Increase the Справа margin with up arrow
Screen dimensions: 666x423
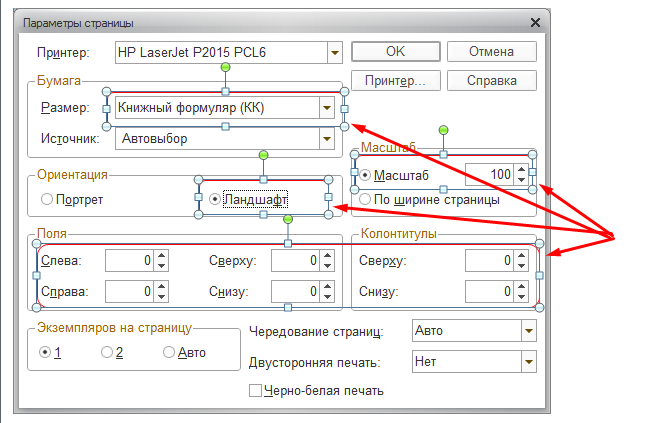pyautogui.click(x=161, y=287)
